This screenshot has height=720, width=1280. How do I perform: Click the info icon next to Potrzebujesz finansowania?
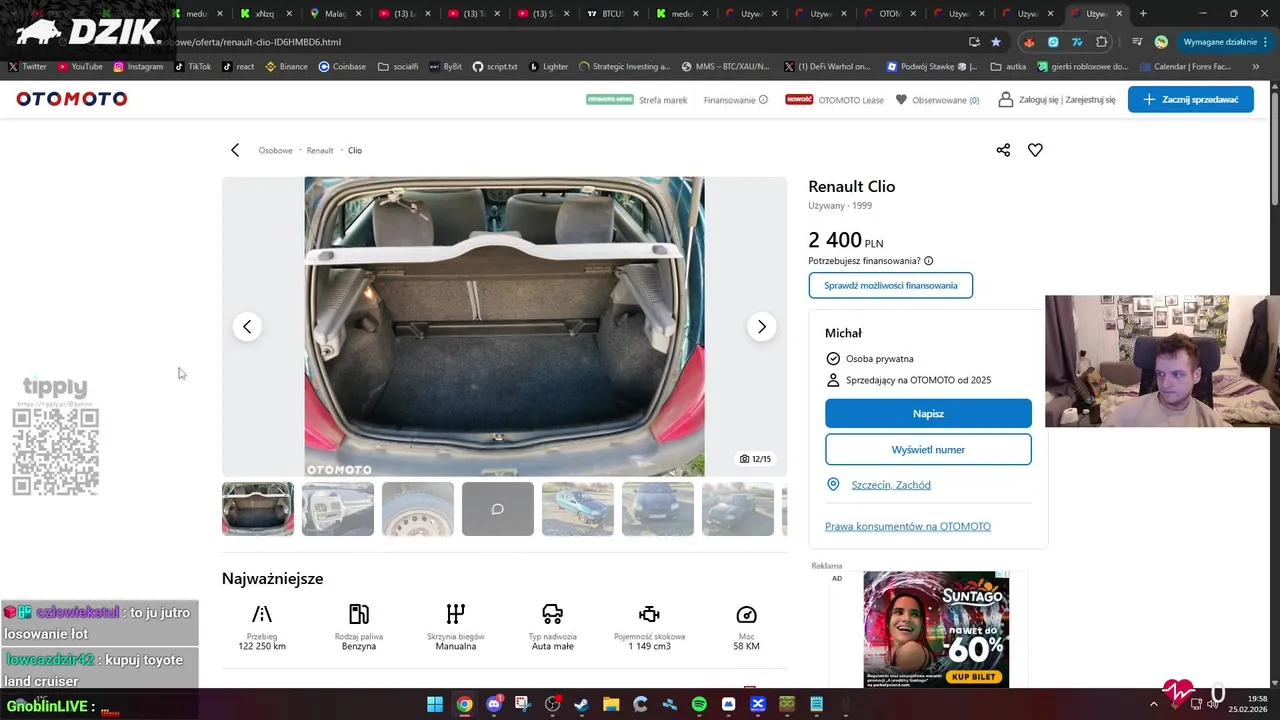pos(929,261)
